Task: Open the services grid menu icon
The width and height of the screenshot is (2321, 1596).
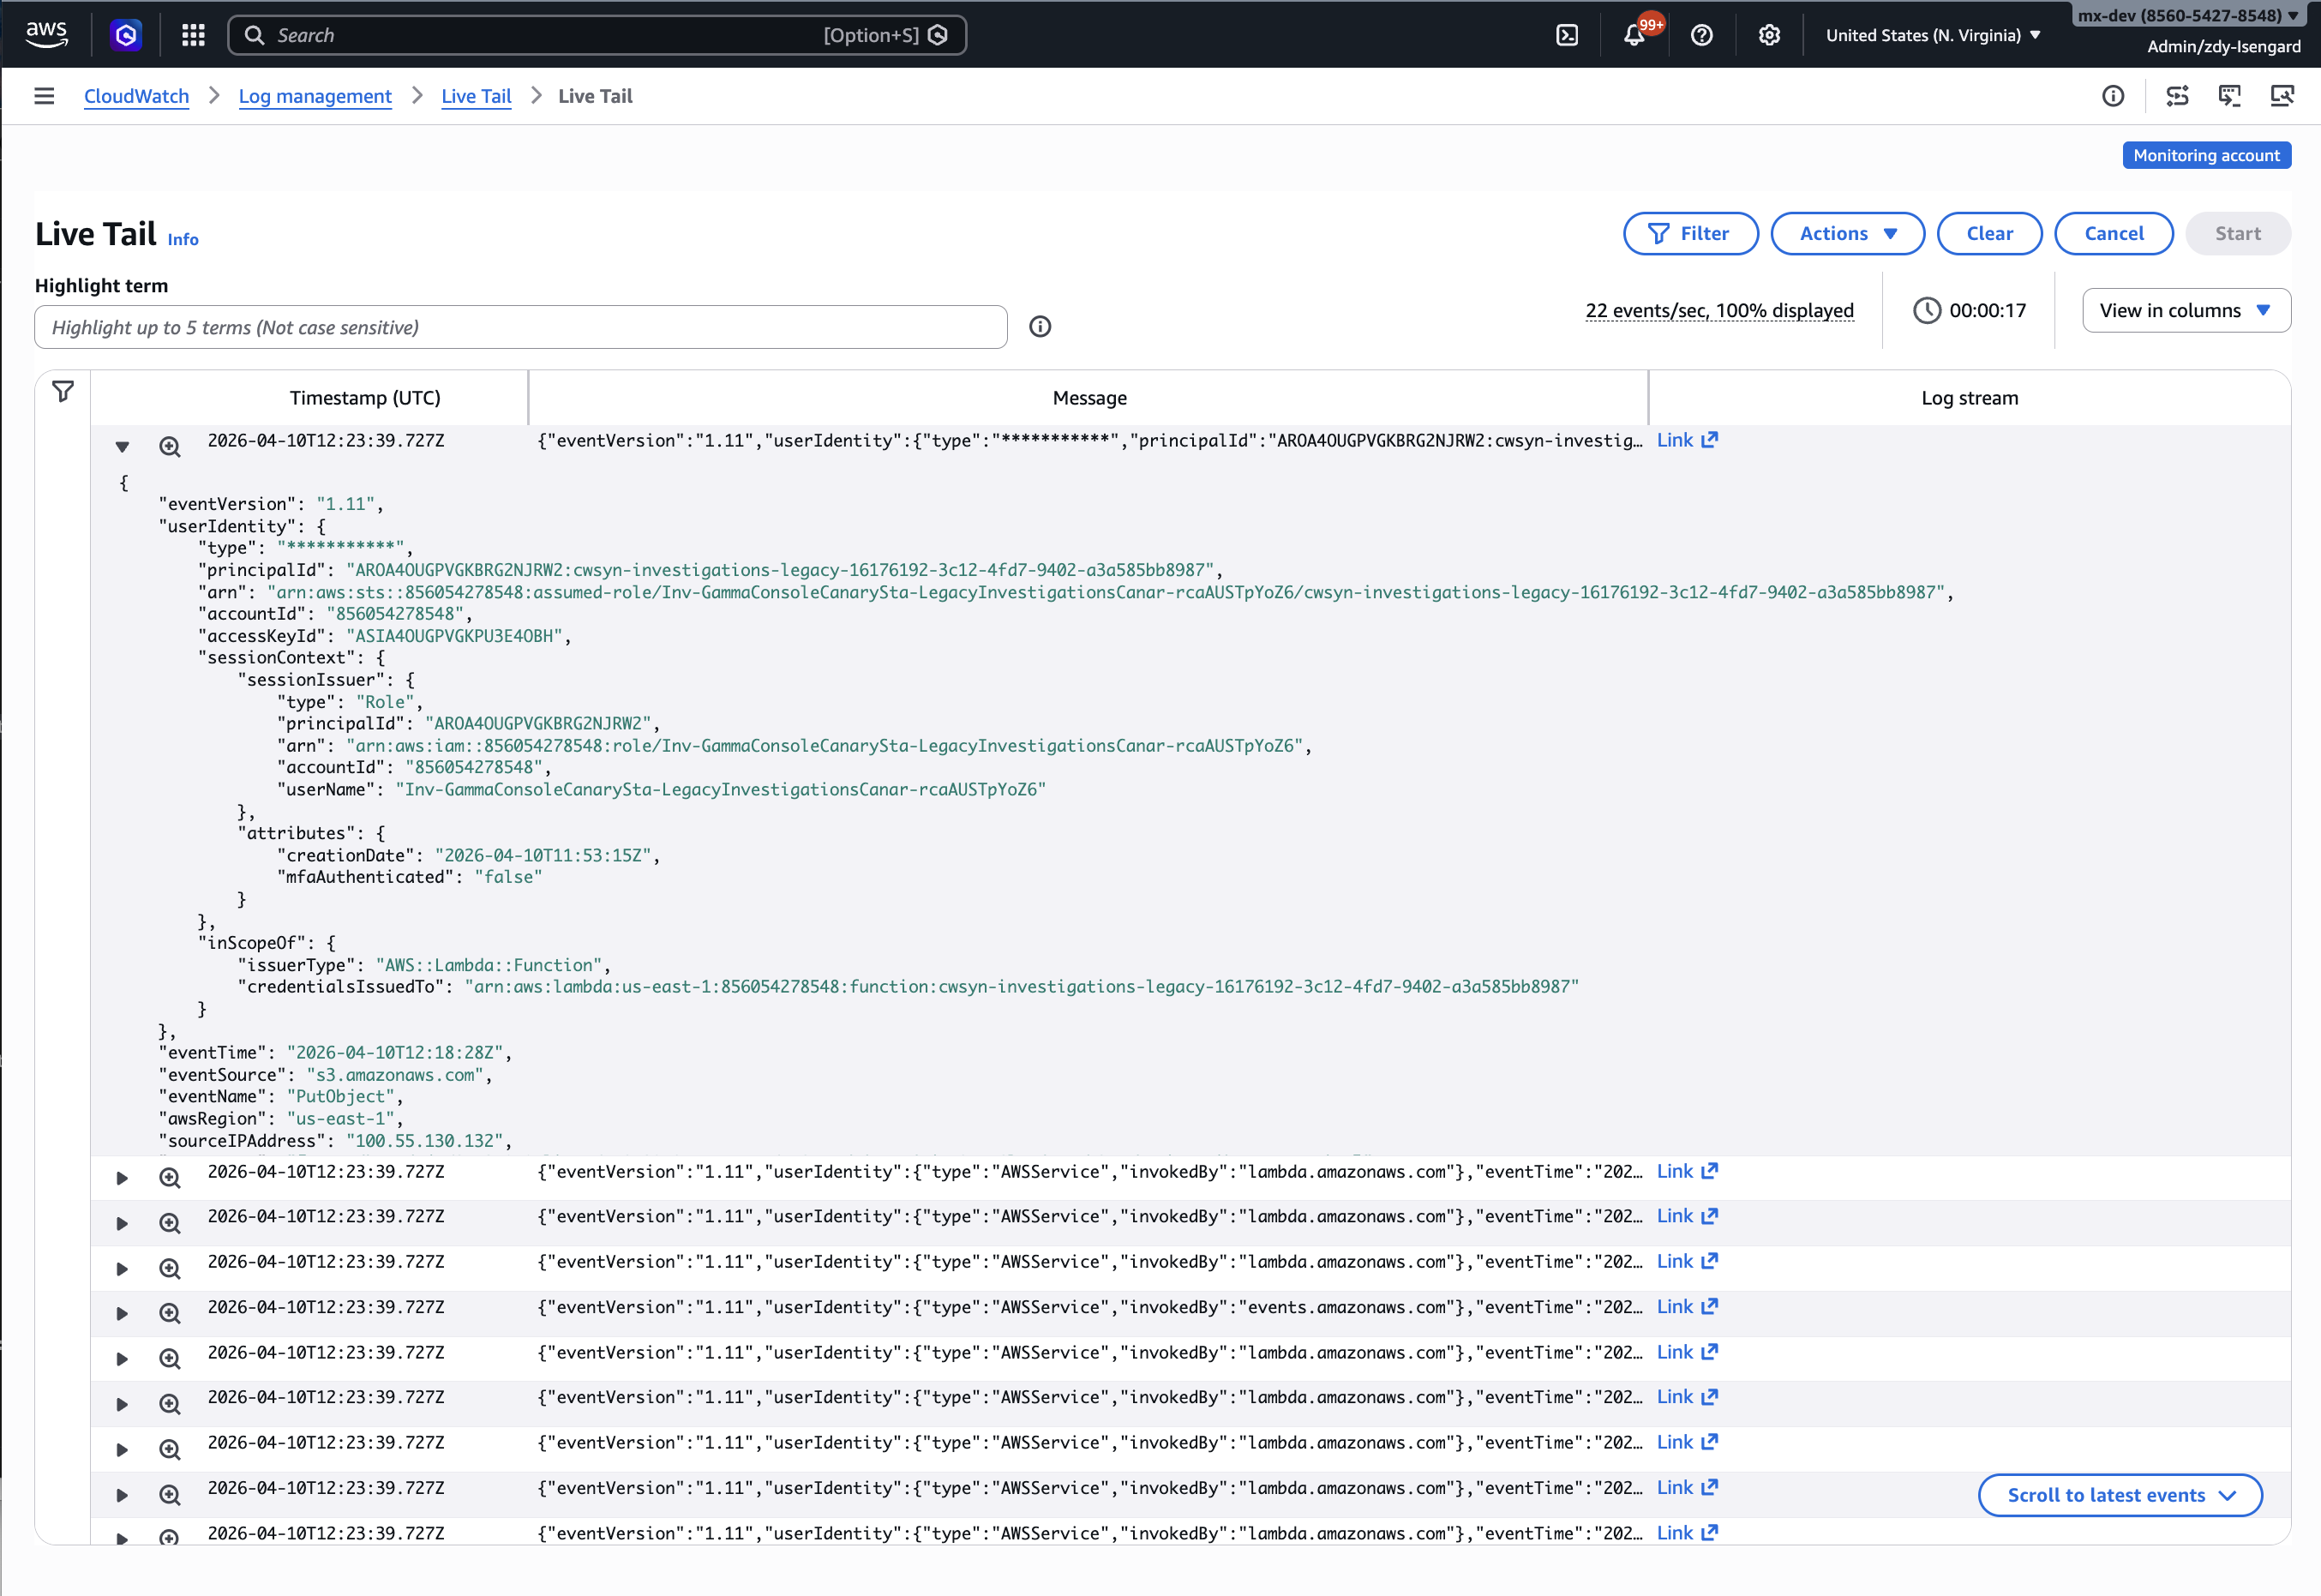Action: click(x=193, y=35)
